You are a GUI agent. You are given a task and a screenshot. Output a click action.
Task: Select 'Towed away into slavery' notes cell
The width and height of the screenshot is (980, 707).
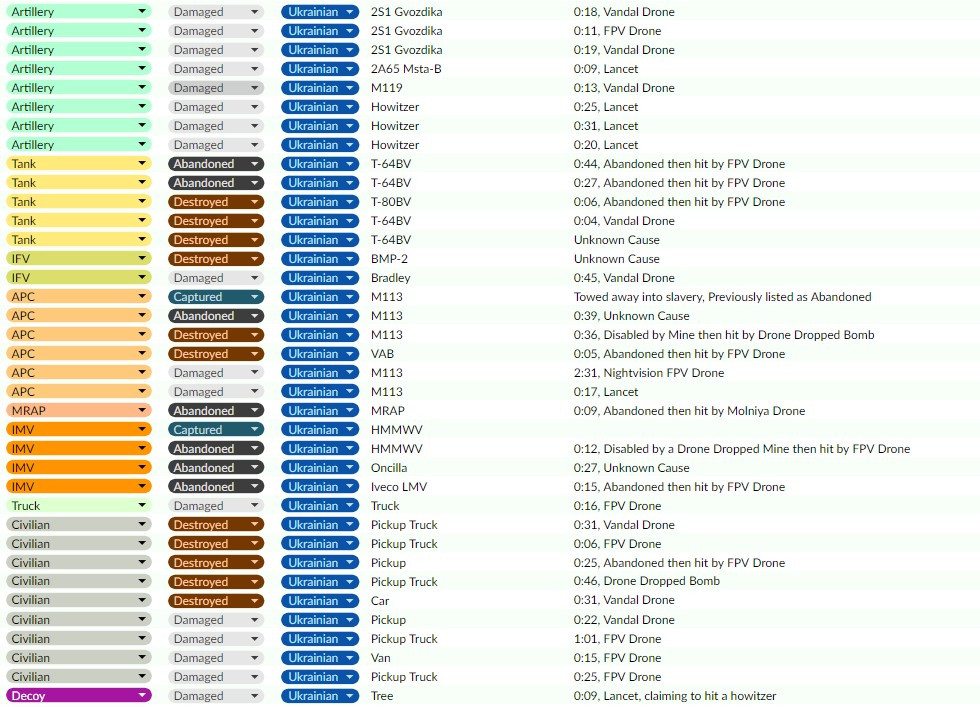(722, 297)
